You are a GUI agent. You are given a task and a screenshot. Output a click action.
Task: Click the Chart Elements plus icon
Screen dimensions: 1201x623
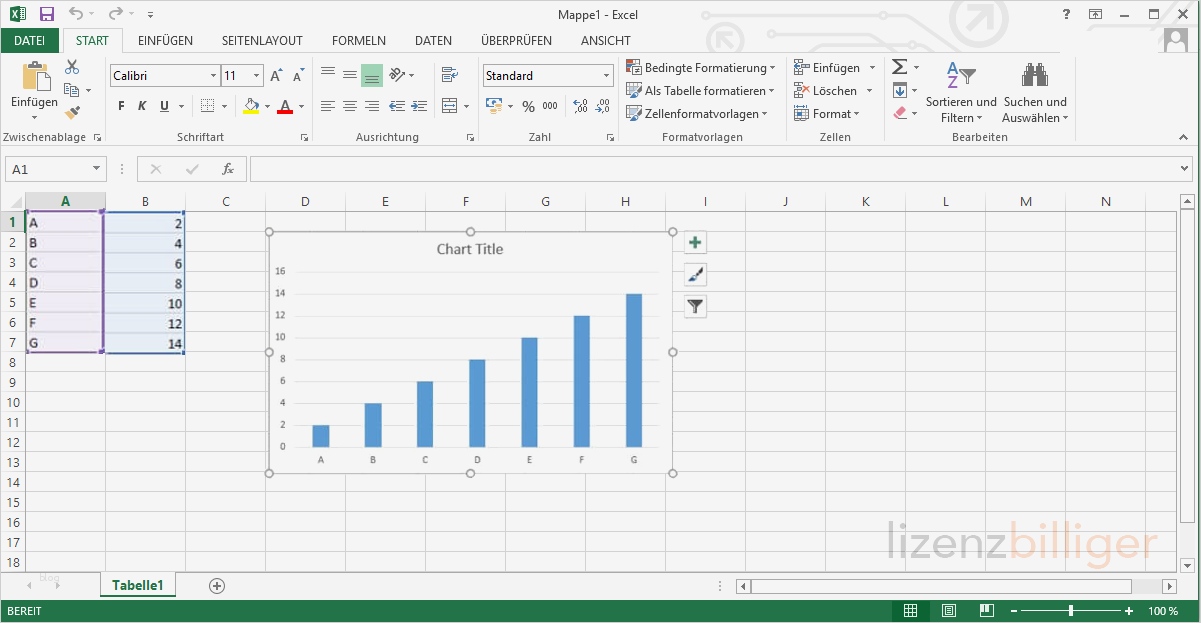point(695,243)
